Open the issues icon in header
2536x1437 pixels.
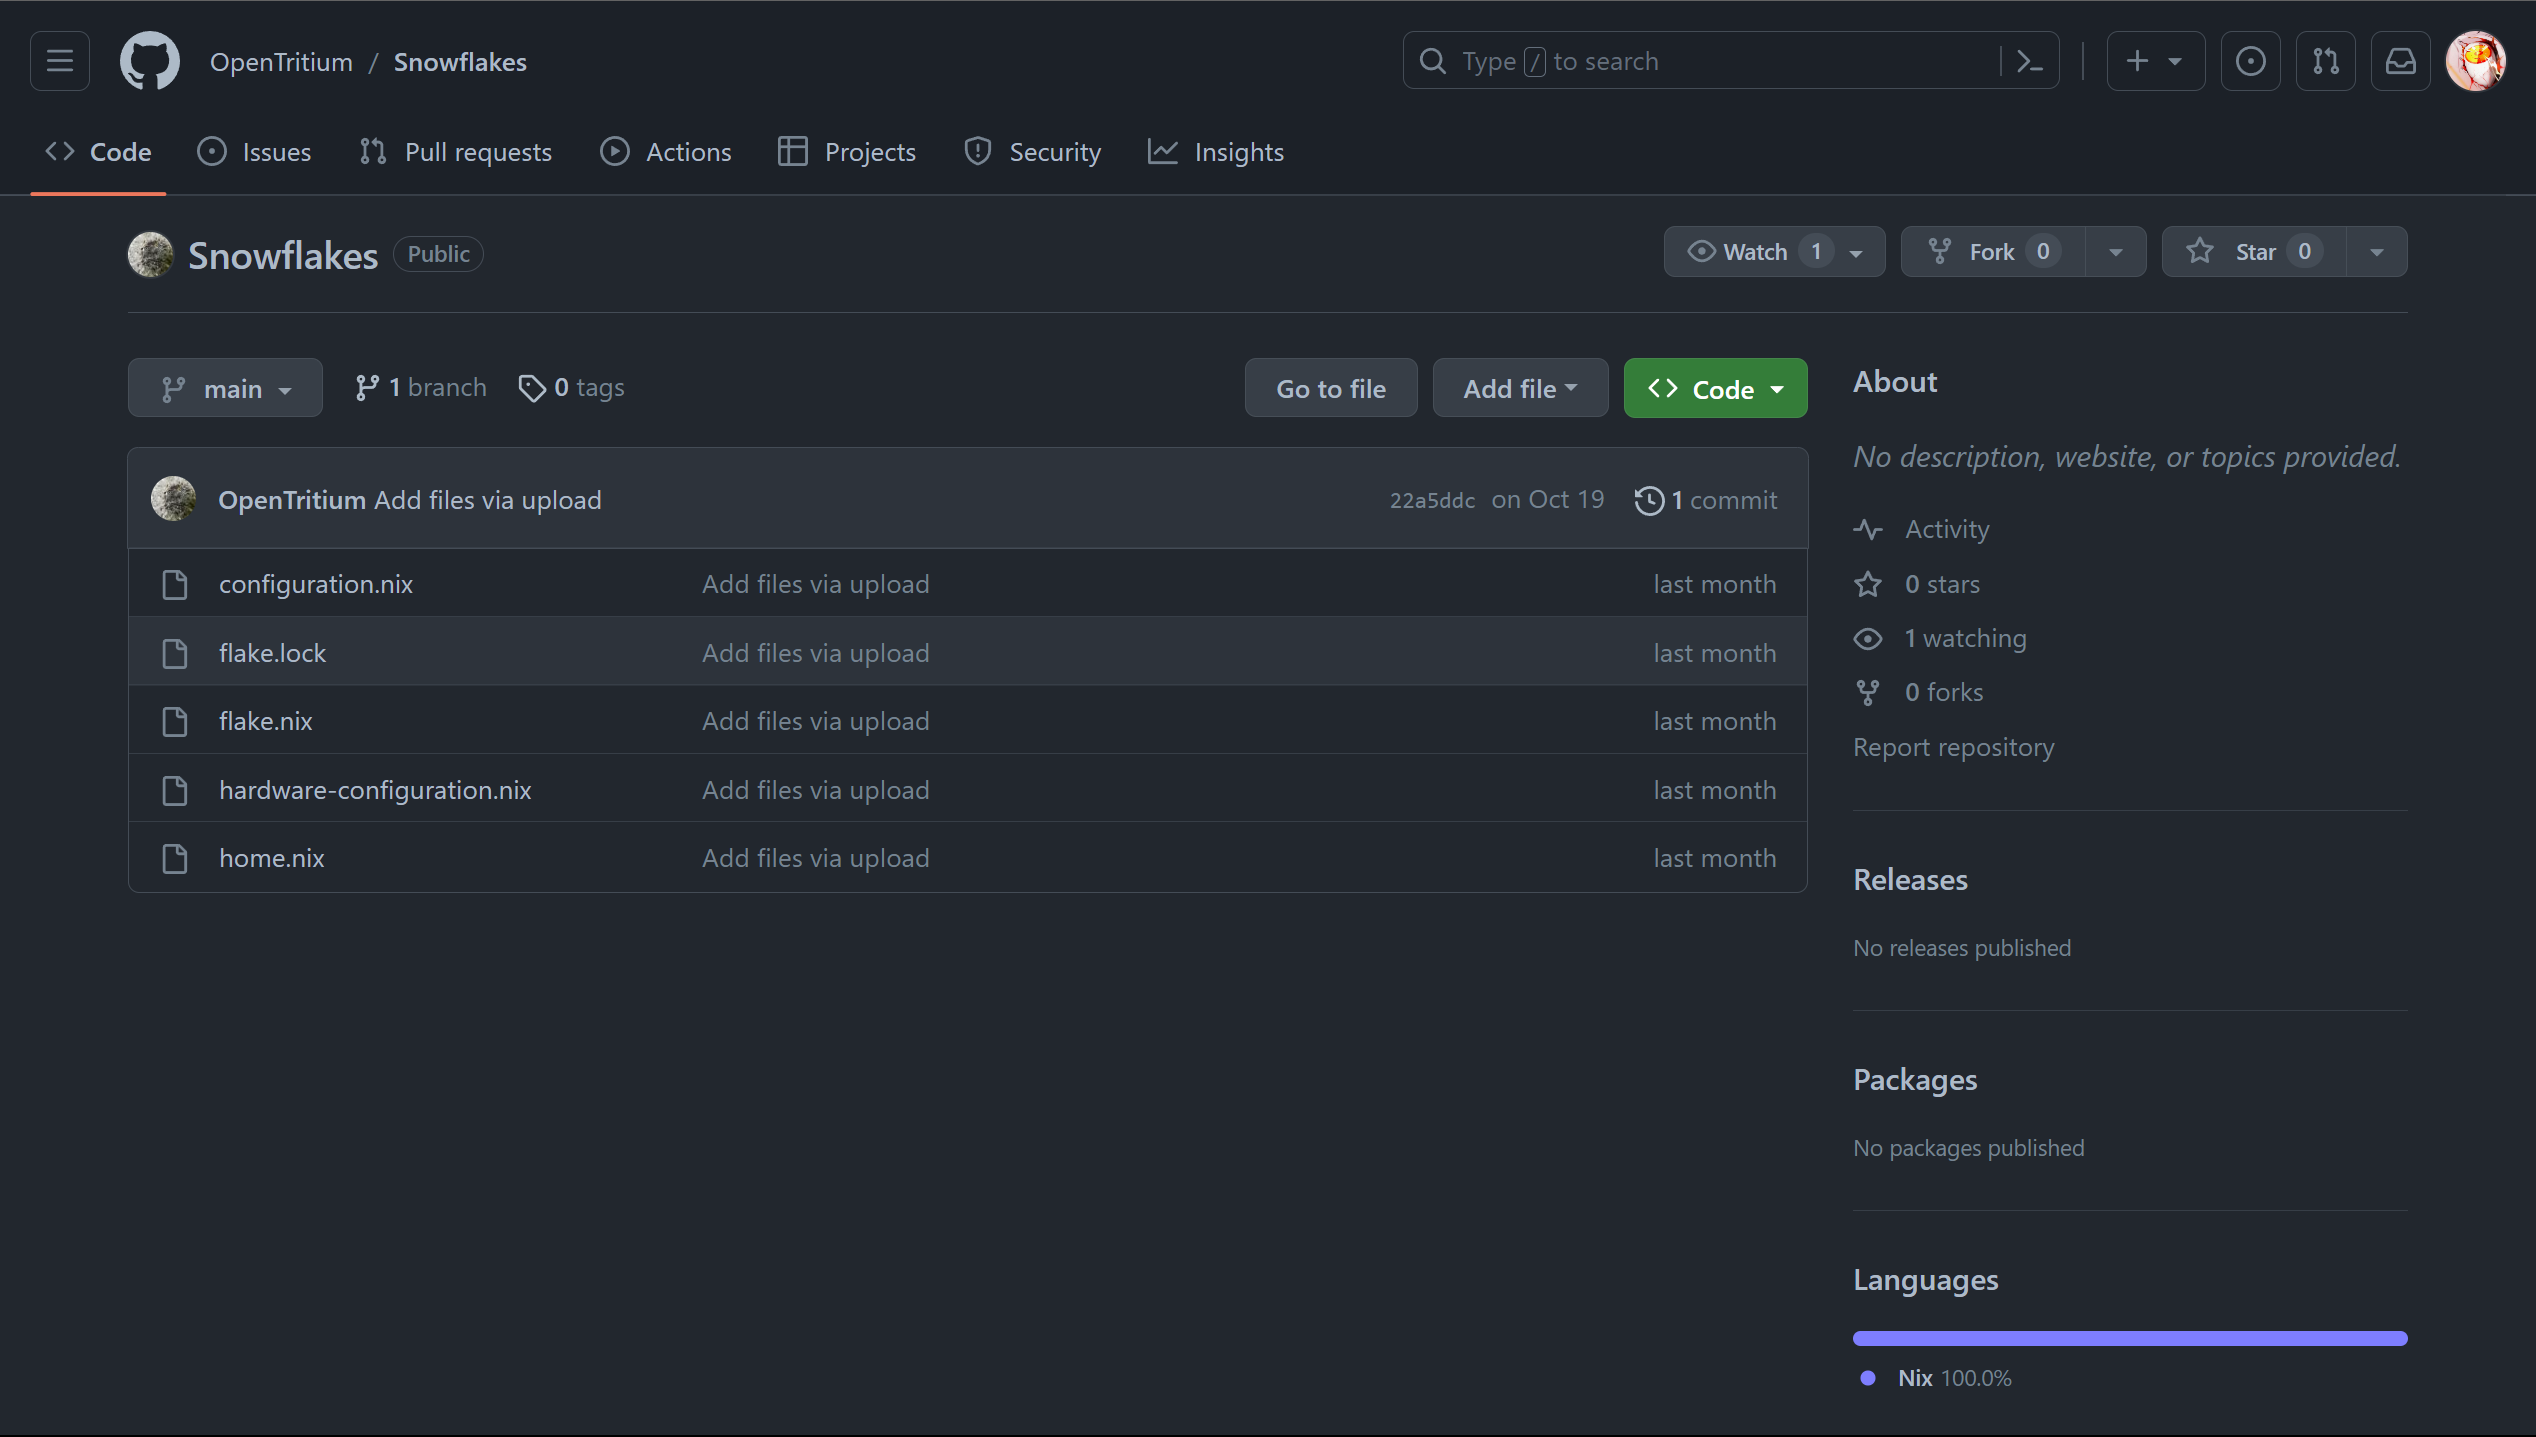point(2251,61)
